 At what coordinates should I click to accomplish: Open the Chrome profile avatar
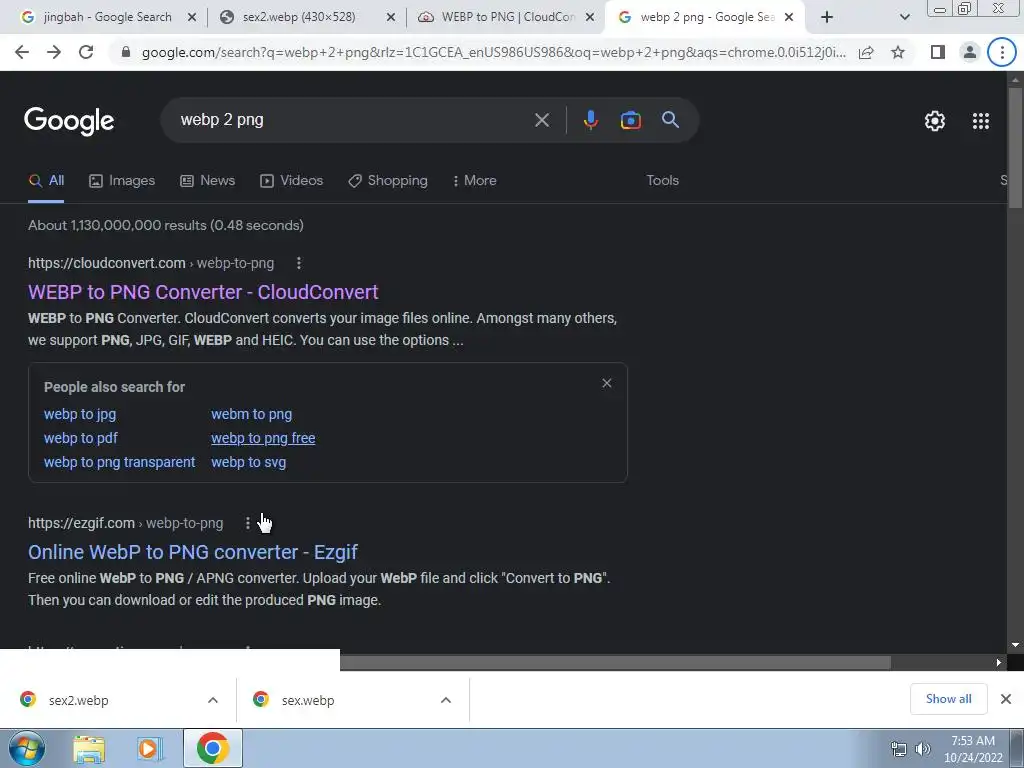coord(970,52)
